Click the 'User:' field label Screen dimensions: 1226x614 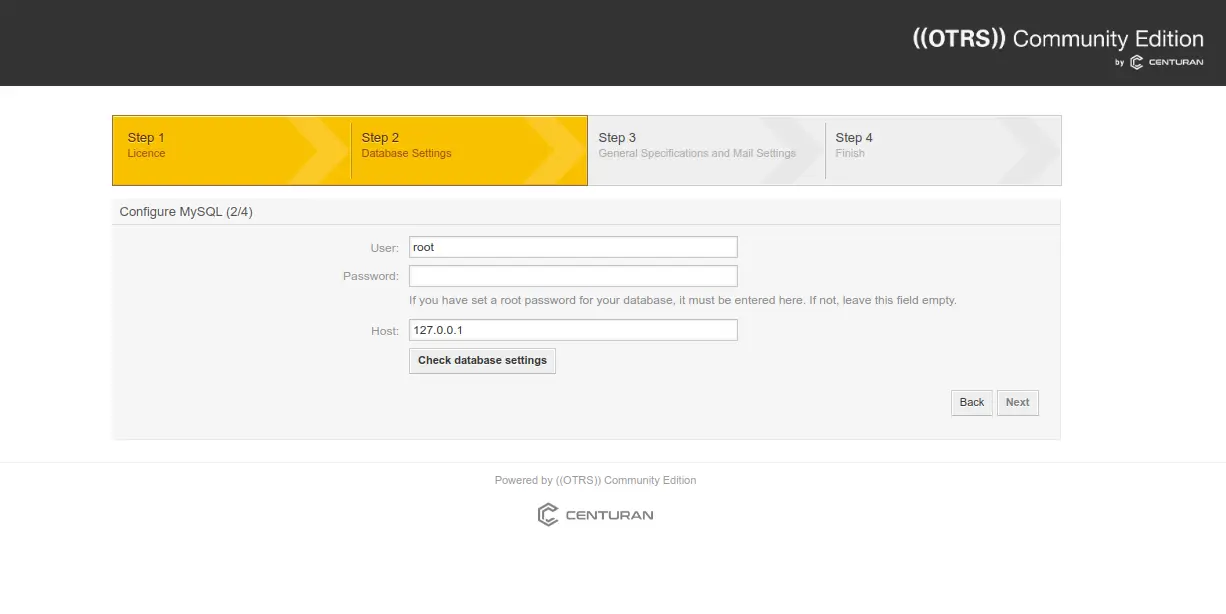pyautogui.click(x=384, y=248)
